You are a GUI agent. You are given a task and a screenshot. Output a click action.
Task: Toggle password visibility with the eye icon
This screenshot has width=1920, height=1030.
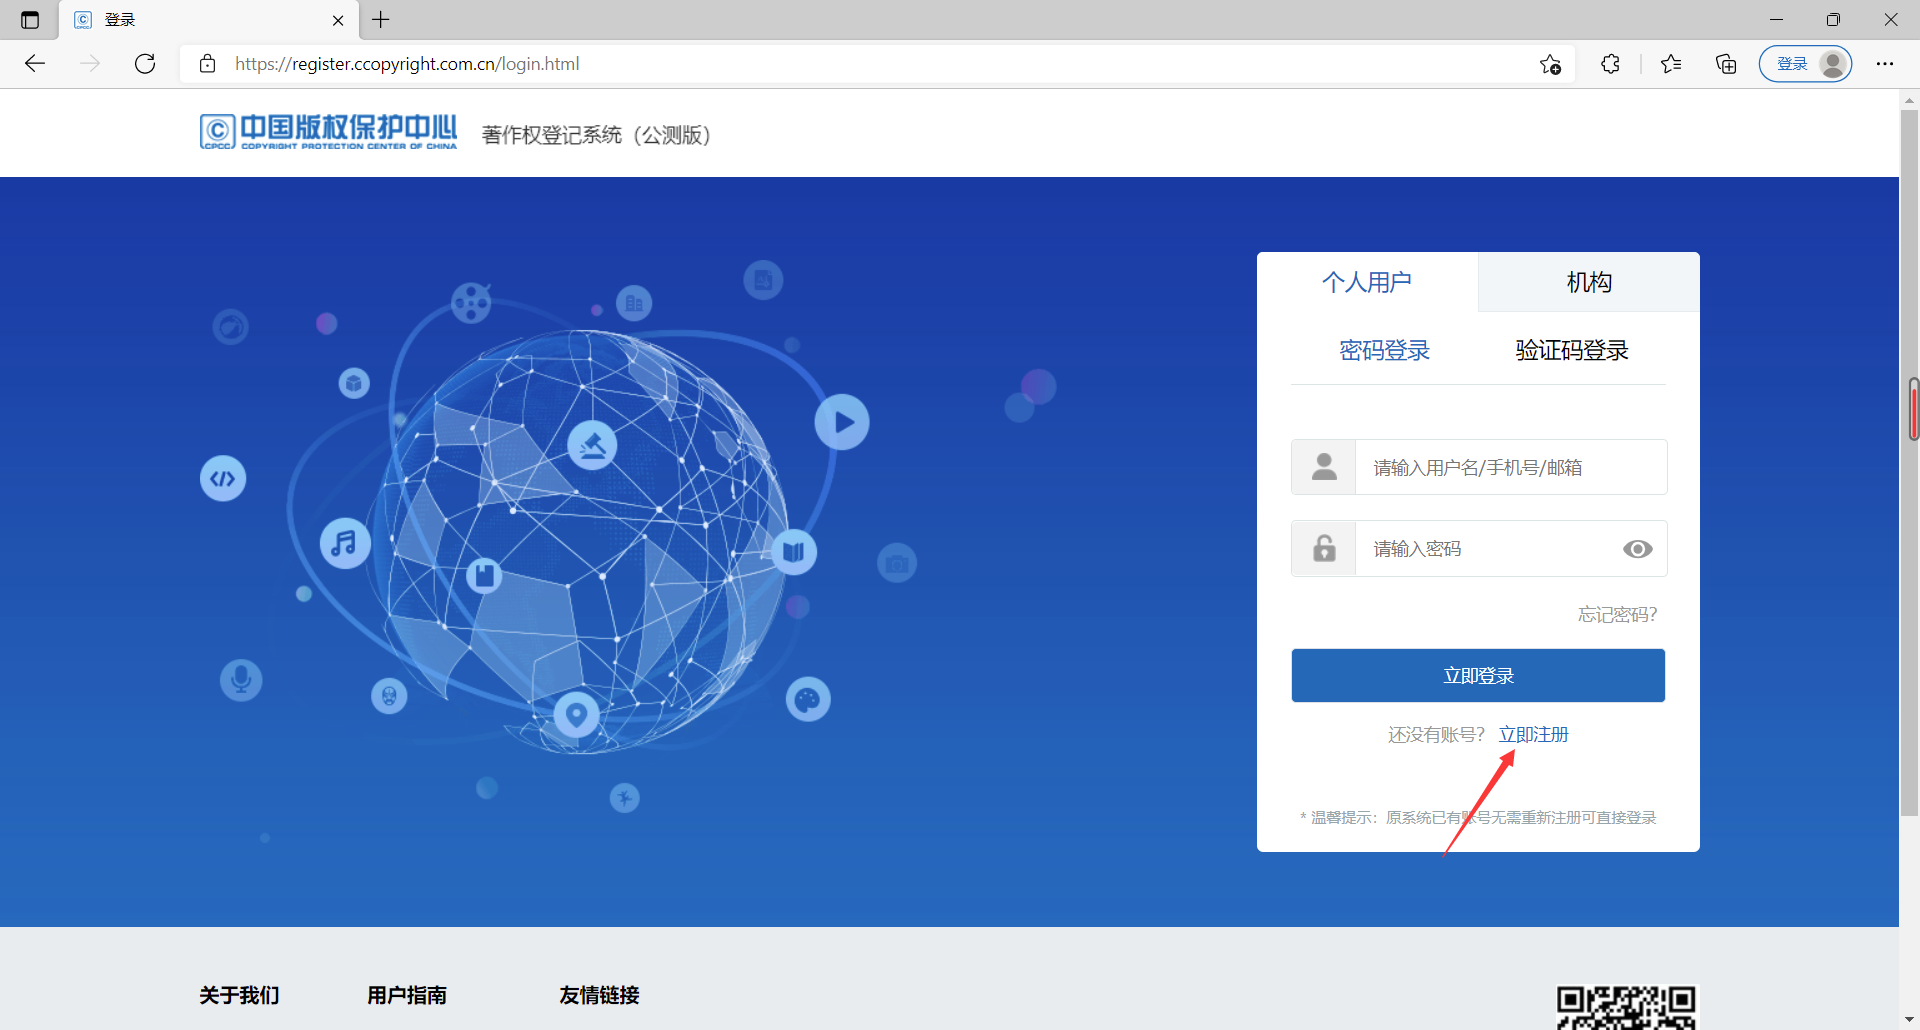coord(1637,548)
